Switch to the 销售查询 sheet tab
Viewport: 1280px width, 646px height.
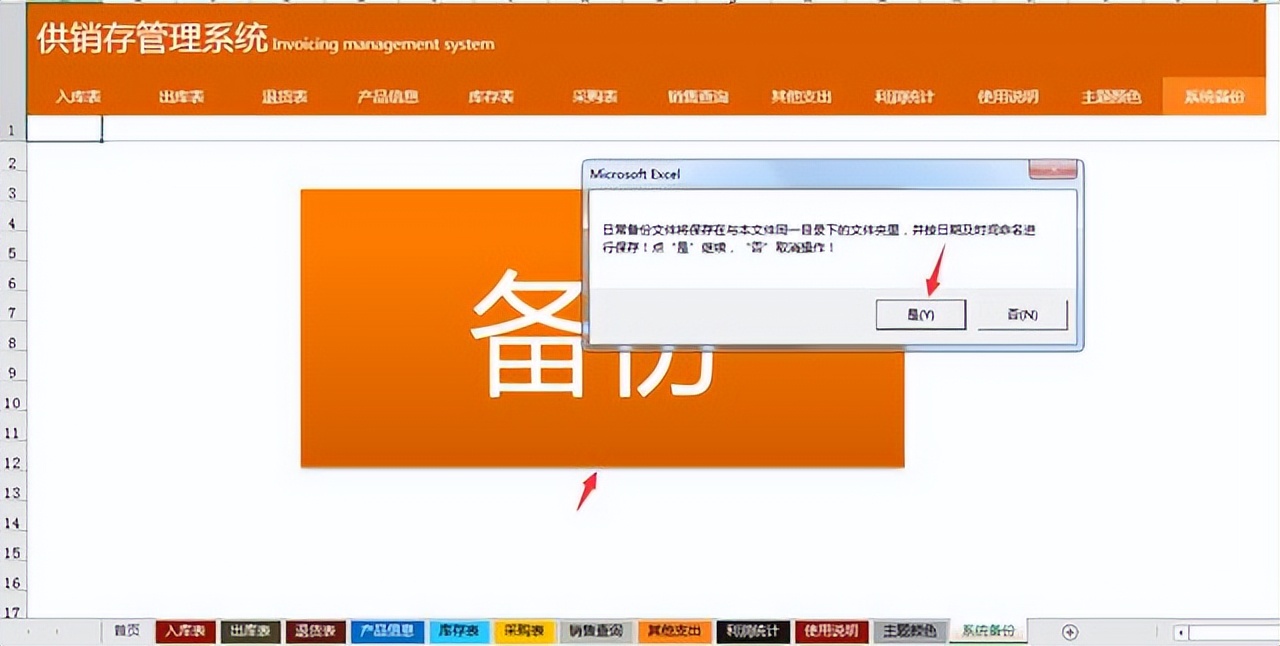(596, 631)
